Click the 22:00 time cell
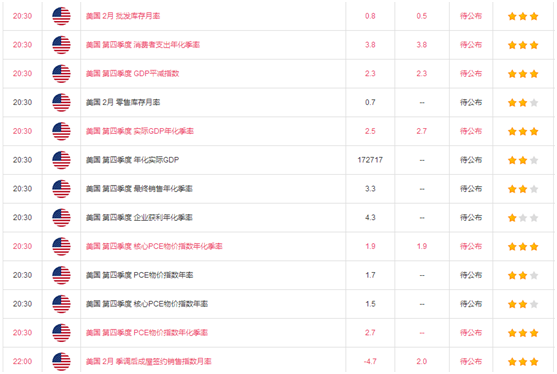Image resolution: width=557 pixels, height=374 pixels. pos(22,361)
